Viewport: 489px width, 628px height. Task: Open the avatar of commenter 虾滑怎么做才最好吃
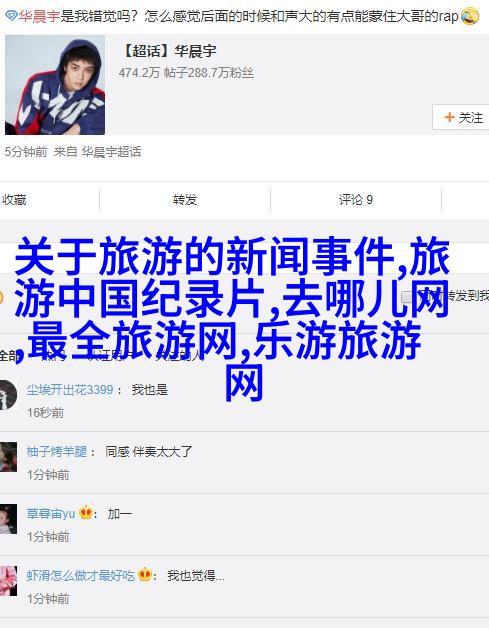point(8,581)
